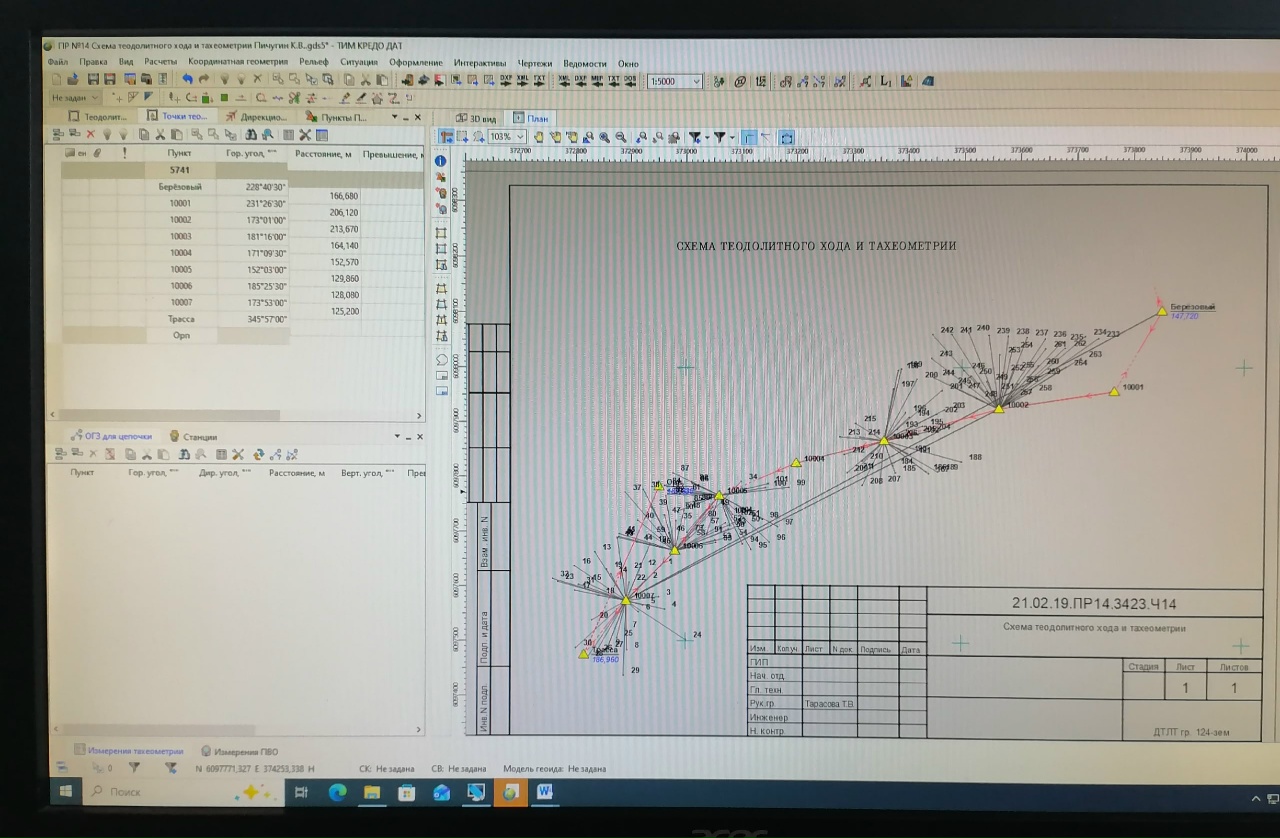Viewport: 1280px width, 838px height.
Task: Click the red X delete icon in points panel
Action: 90,135
